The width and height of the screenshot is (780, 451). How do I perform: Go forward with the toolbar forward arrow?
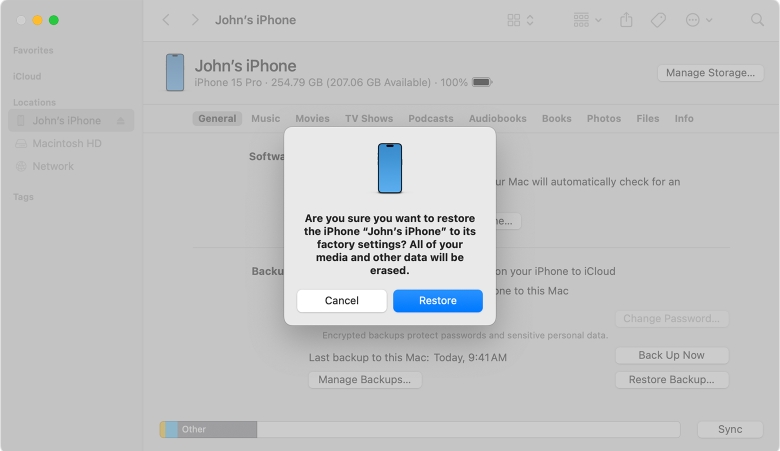point(195,20)
